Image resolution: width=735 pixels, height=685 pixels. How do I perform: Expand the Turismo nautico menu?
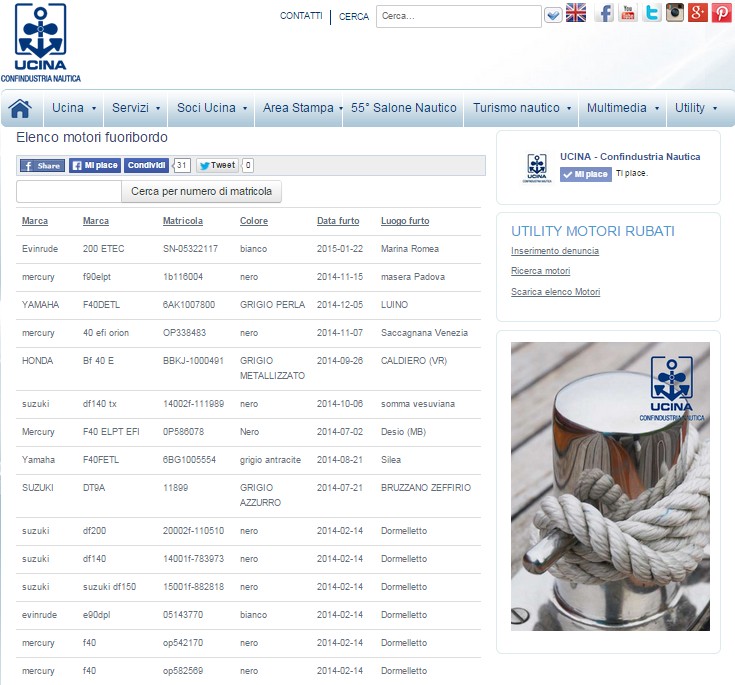pyautogui.click(x=521, y=108)
